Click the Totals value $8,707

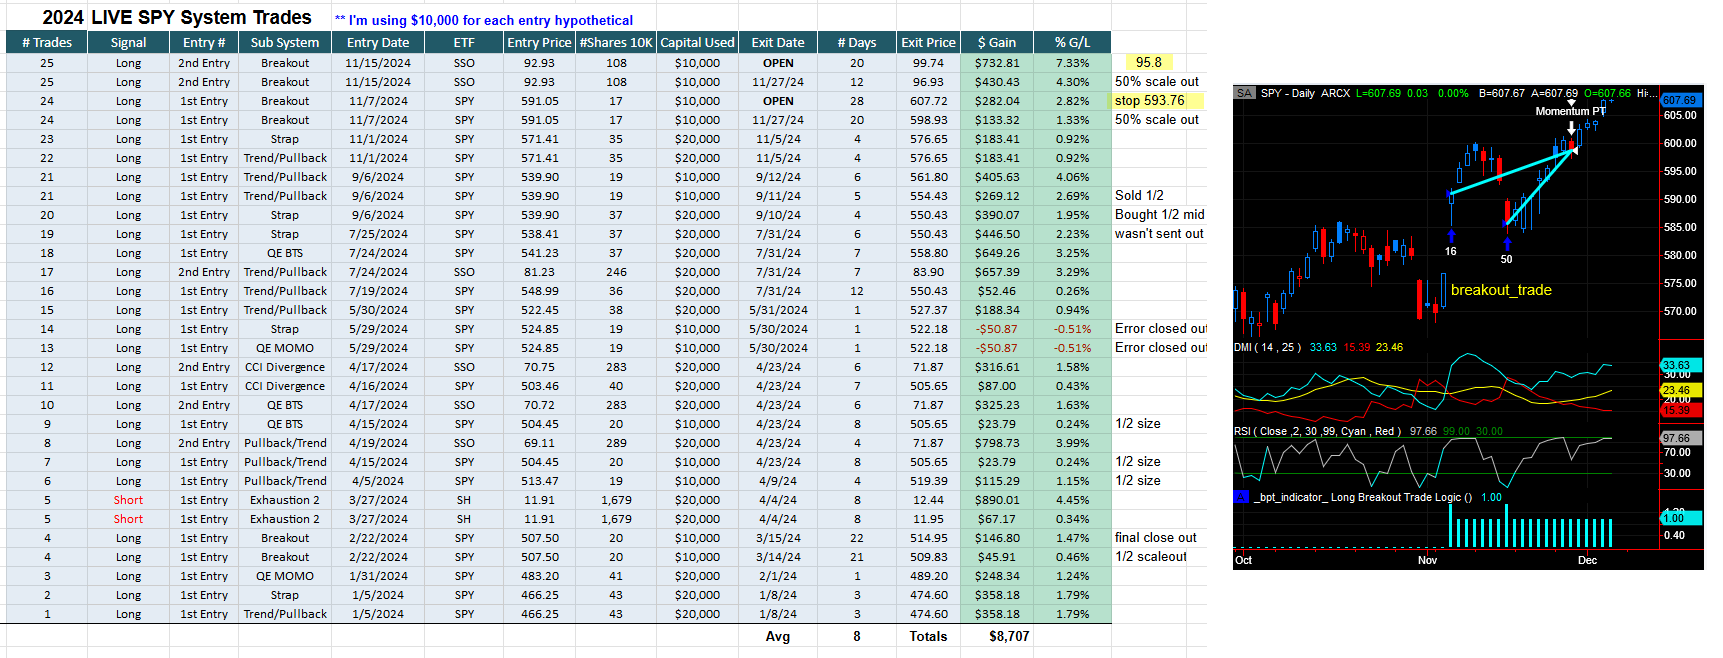pyautogui.click(x=1008, y=636)
